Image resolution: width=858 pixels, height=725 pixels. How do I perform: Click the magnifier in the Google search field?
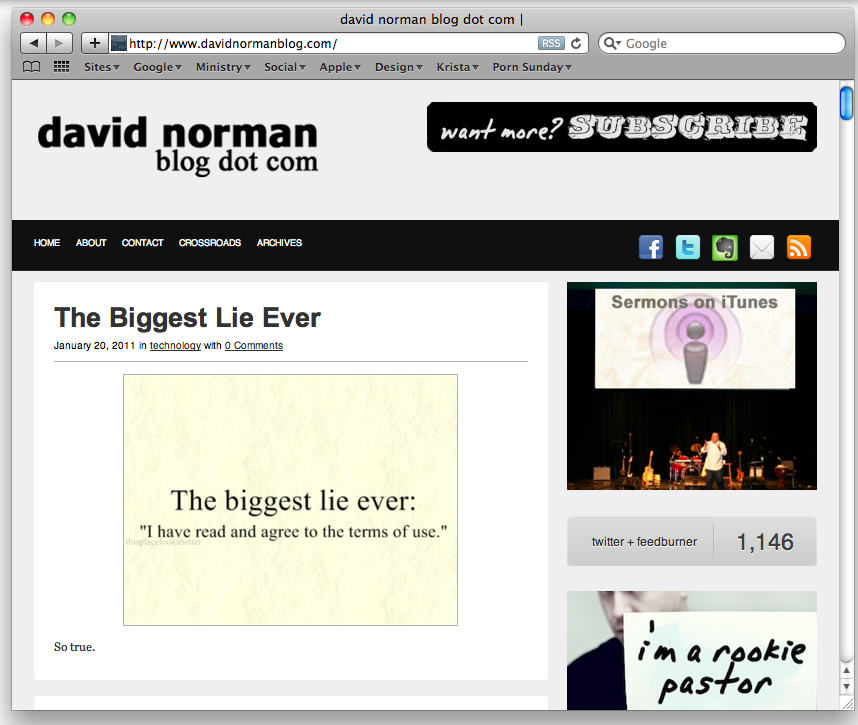click(x=612, y=43)
